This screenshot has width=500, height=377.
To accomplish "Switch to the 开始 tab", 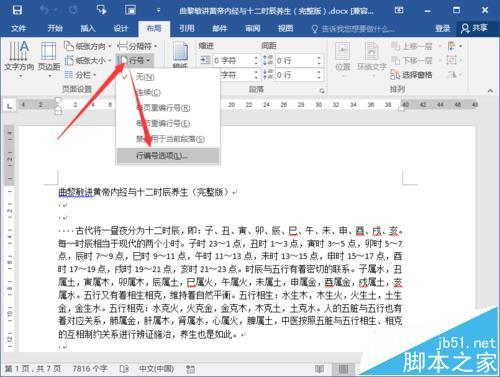I will pos(55,29).
